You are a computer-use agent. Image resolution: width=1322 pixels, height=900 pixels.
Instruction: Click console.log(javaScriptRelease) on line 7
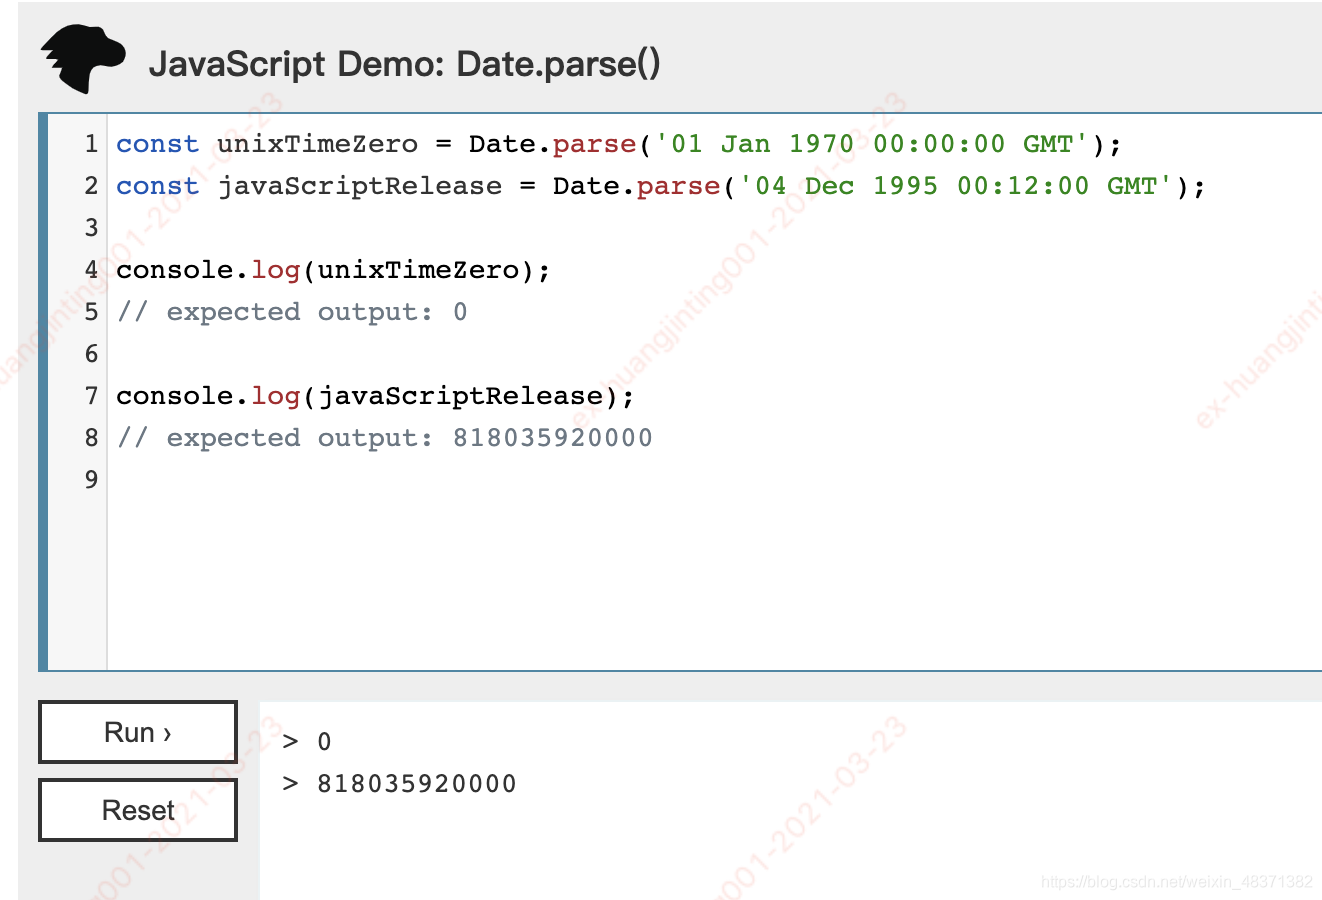[375, 396]
